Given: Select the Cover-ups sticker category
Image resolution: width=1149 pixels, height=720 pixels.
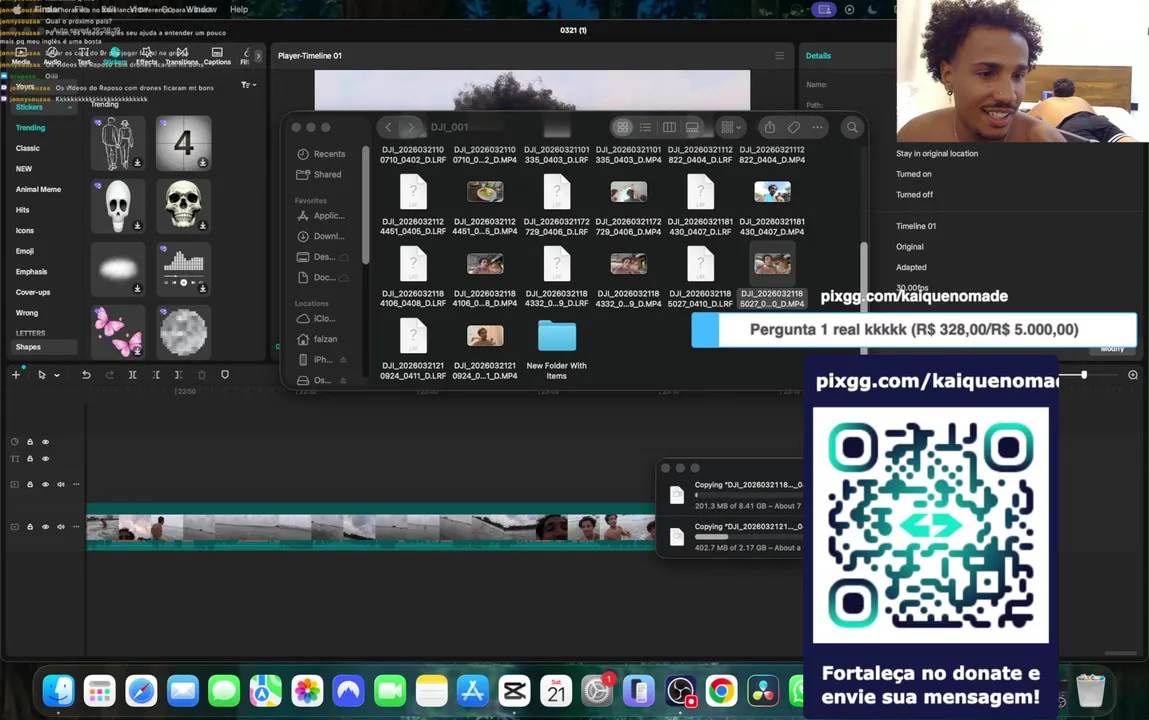Looking at the screenshot, I should tap(33, 292).
